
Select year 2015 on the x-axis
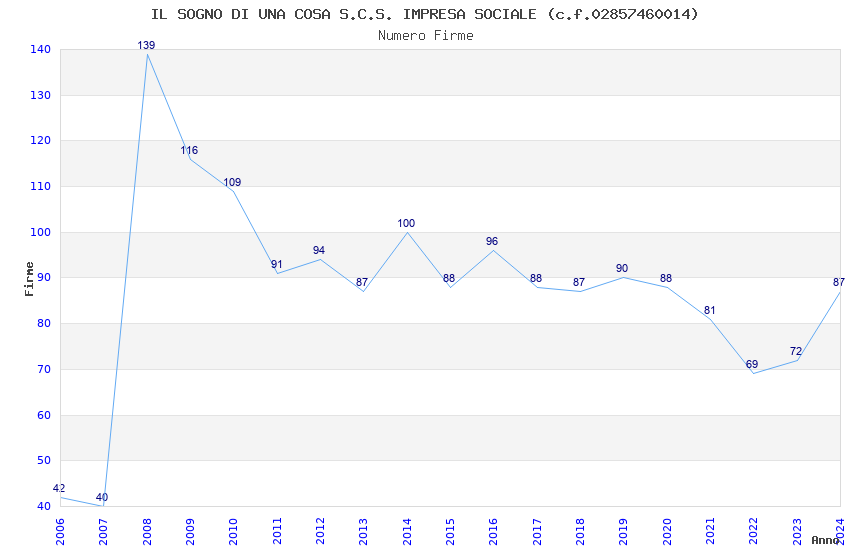pos(450,531)
